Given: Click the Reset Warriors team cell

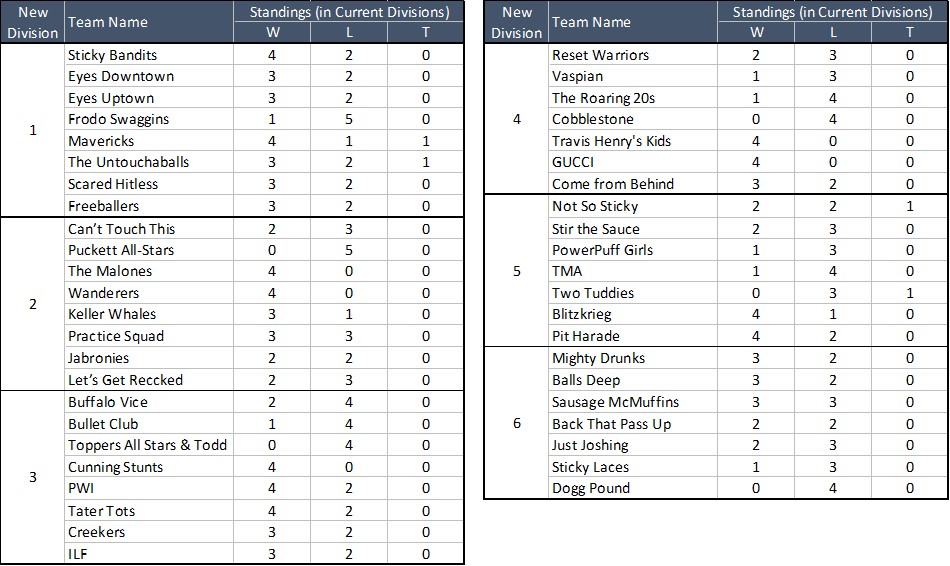Looking at the screenshot, I should pos(600,55).
